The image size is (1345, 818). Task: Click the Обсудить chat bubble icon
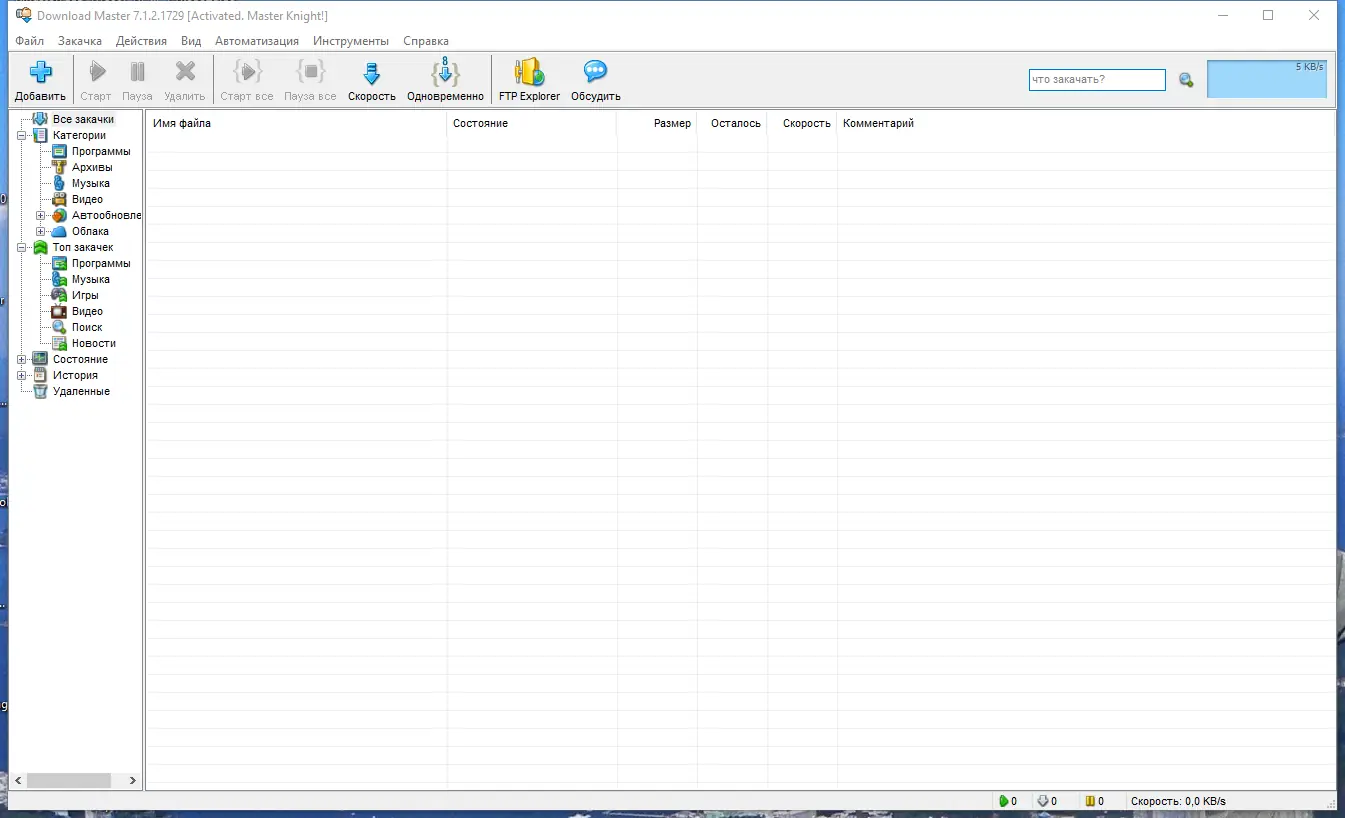tap(596, 72)
